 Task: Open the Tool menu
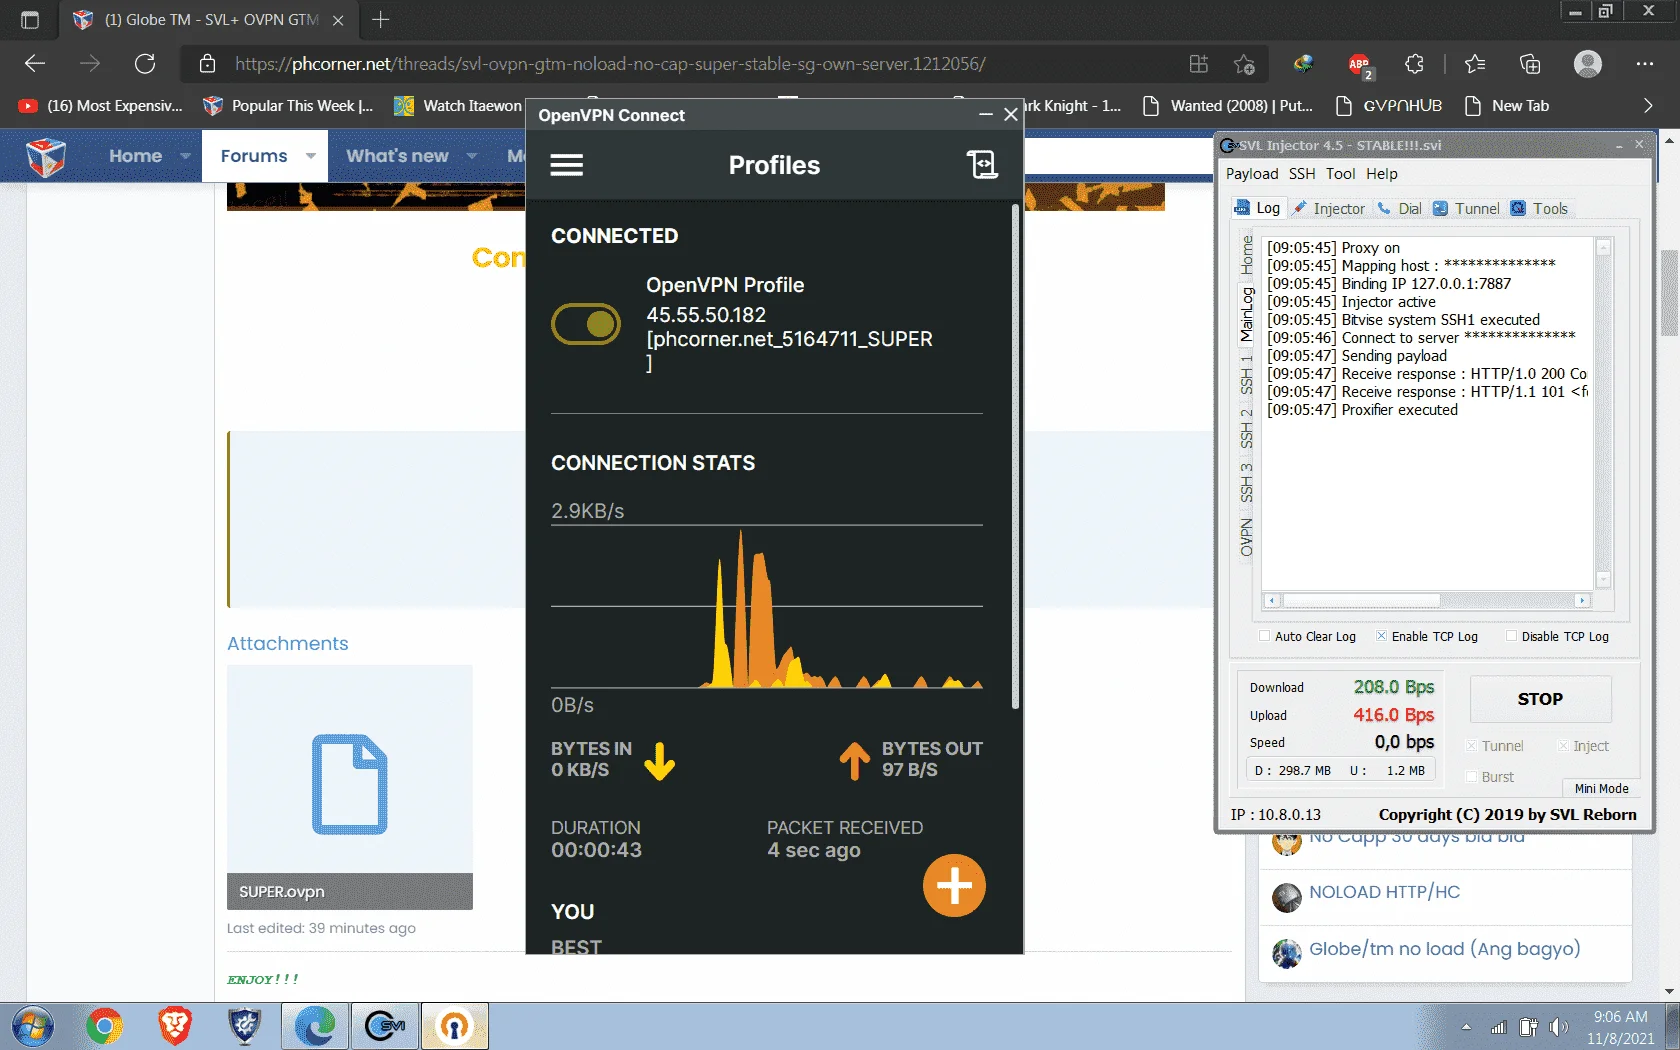click(x=1340, y=174)
